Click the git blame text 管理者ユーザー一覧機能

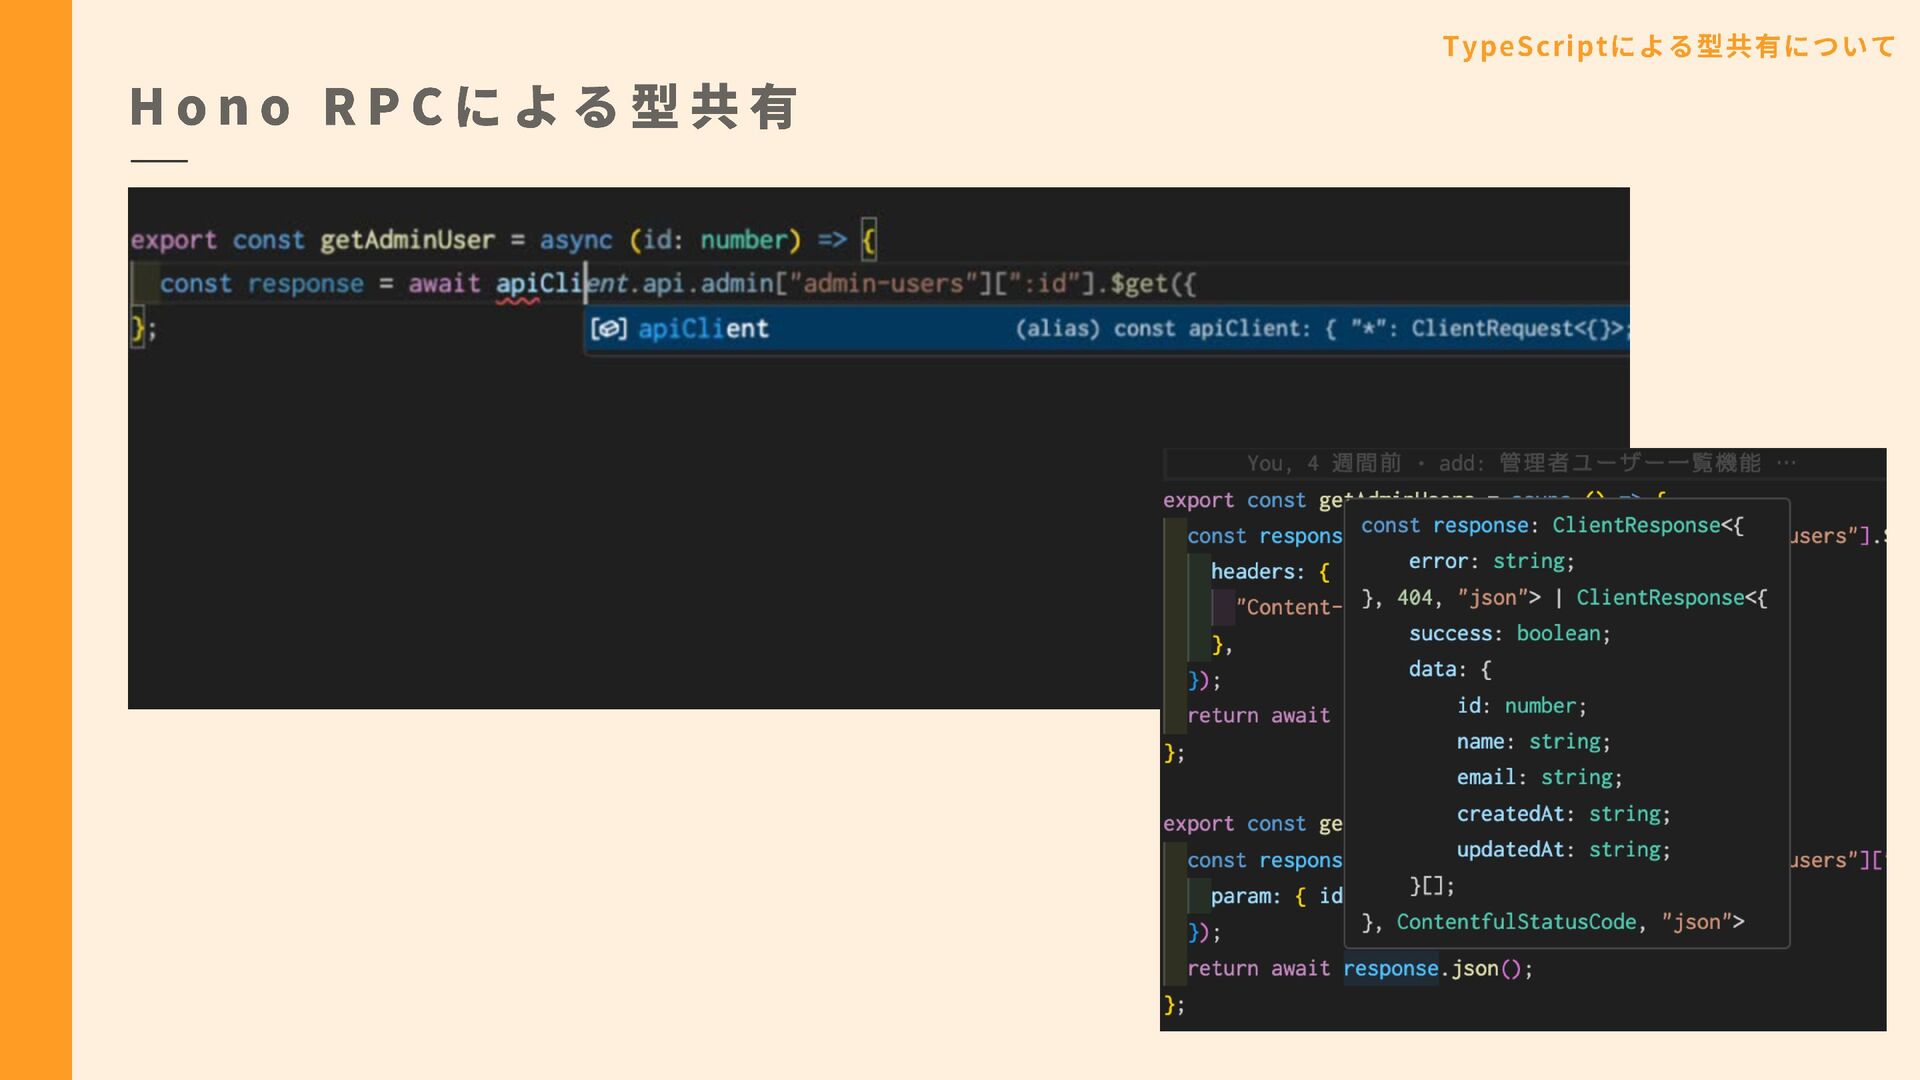click(1629, 463)
